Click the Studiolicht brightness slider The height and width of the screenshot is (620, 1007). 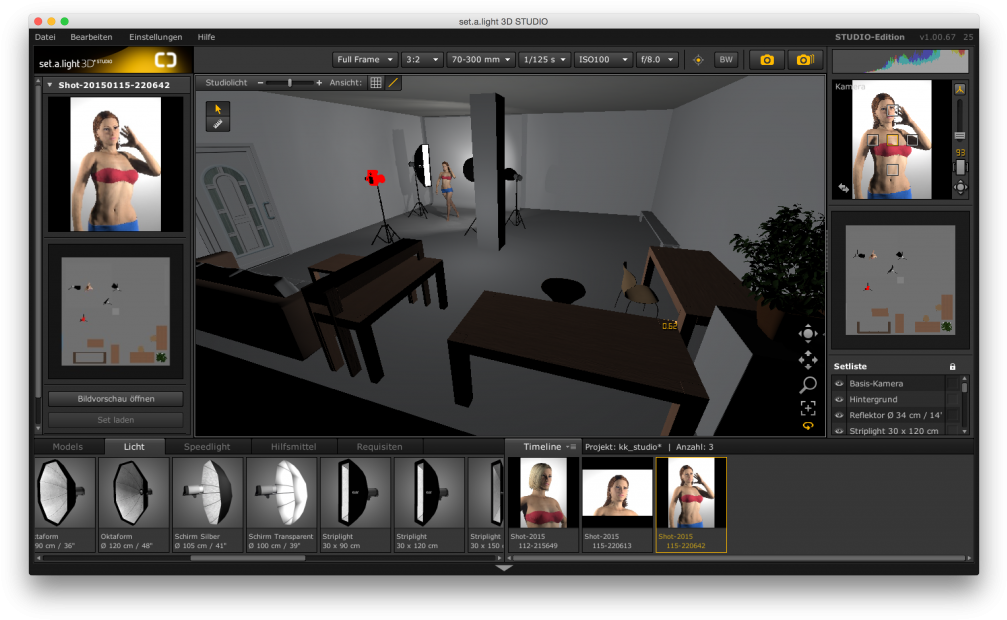coord(290,83)
